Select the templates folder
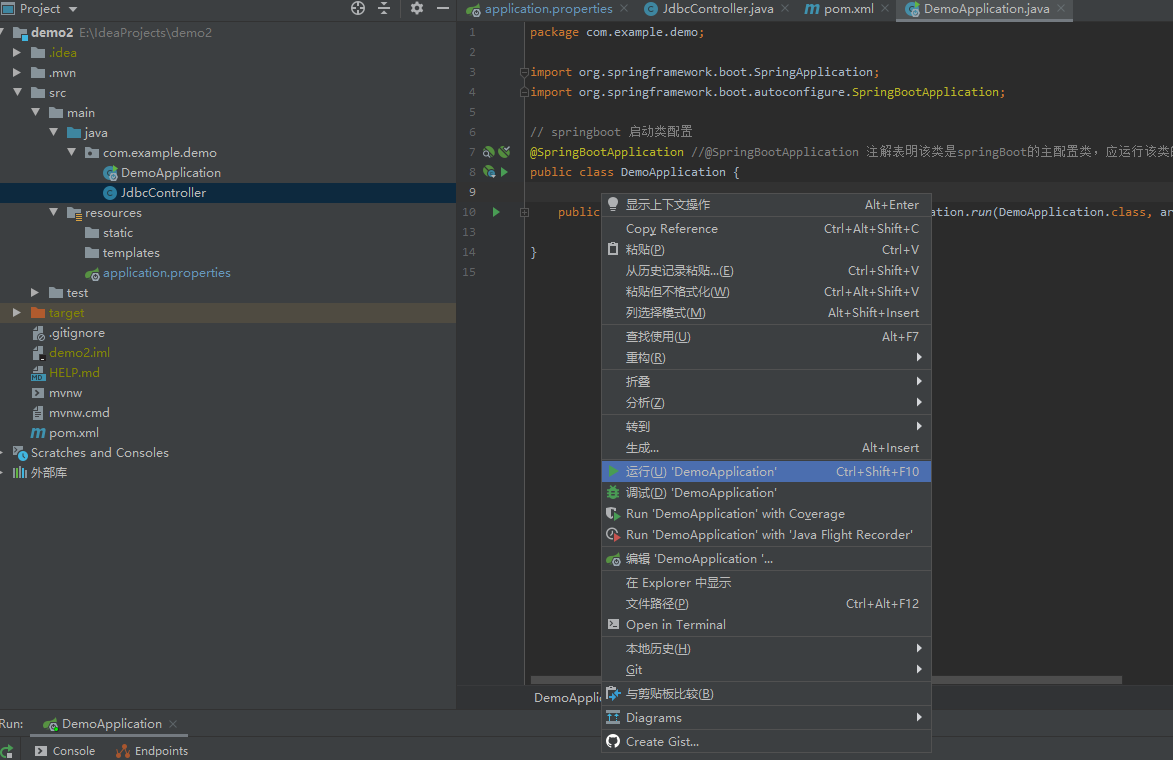Image resolution: width=1173 pixels, height=760 pixels. point(131,253)
